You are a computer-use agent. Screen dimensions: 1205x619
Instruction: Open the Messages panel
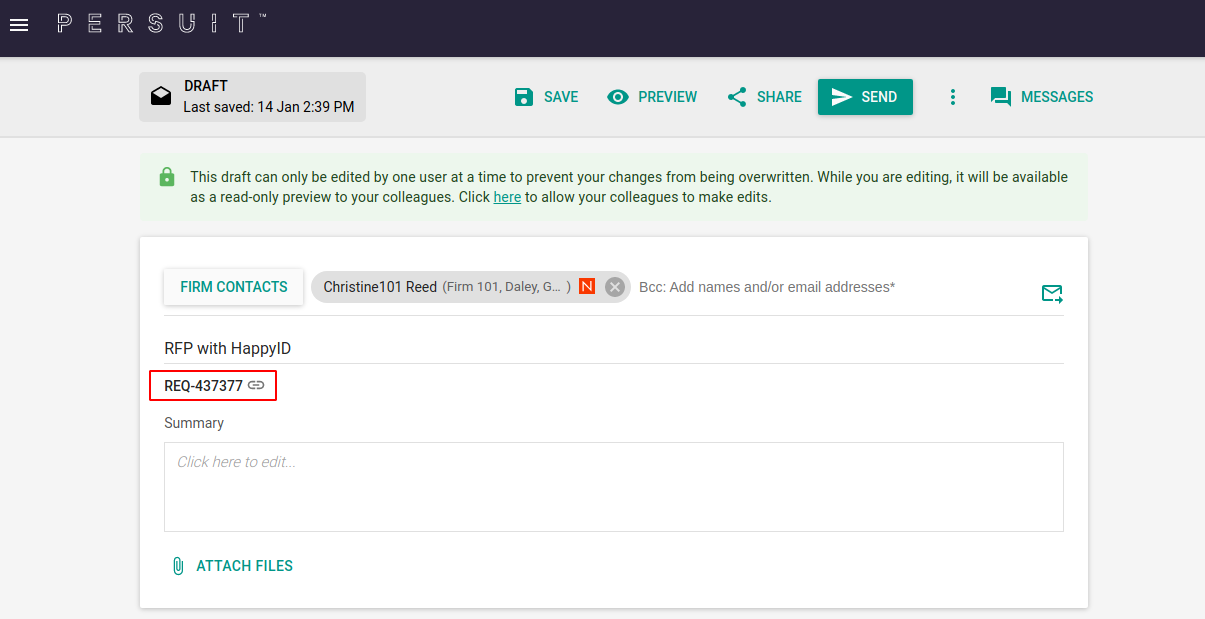click(1041, 97)
